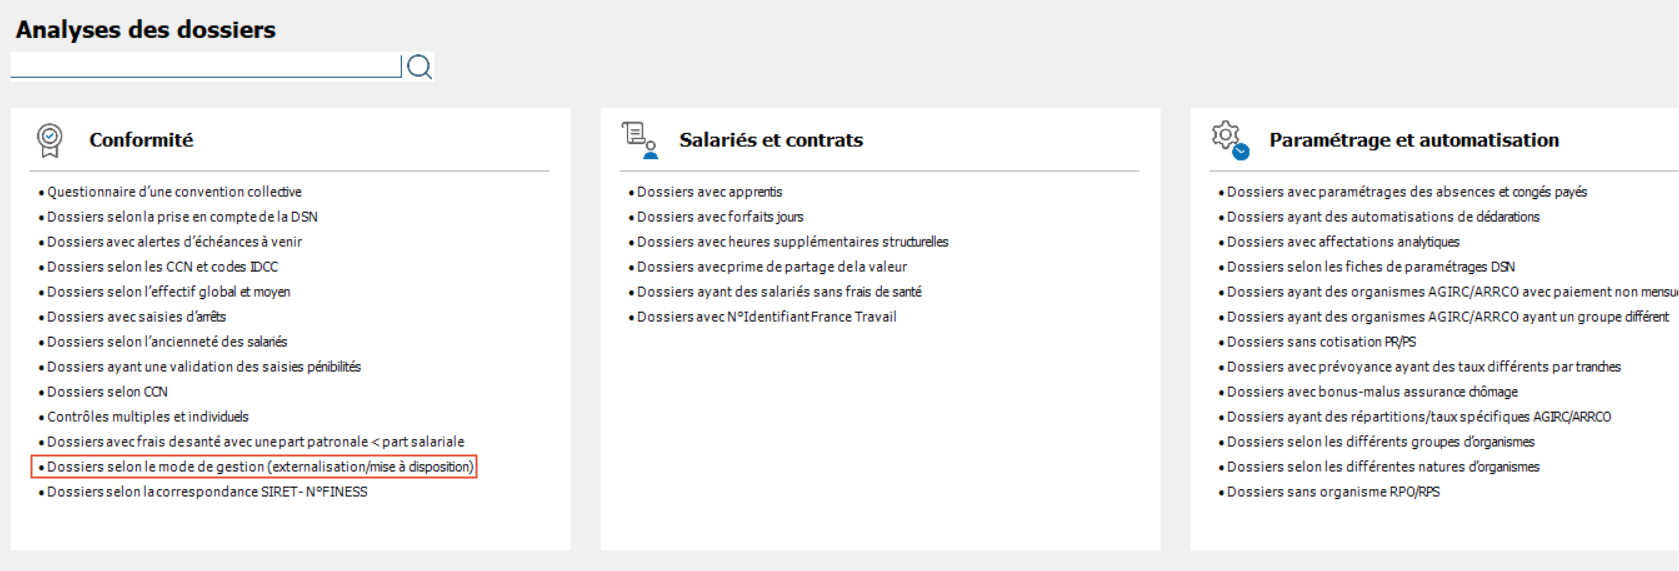Screen dimensions: 1679x571
Task: Click the Conformité ribbon badge icon
Action: pos(49,140)
